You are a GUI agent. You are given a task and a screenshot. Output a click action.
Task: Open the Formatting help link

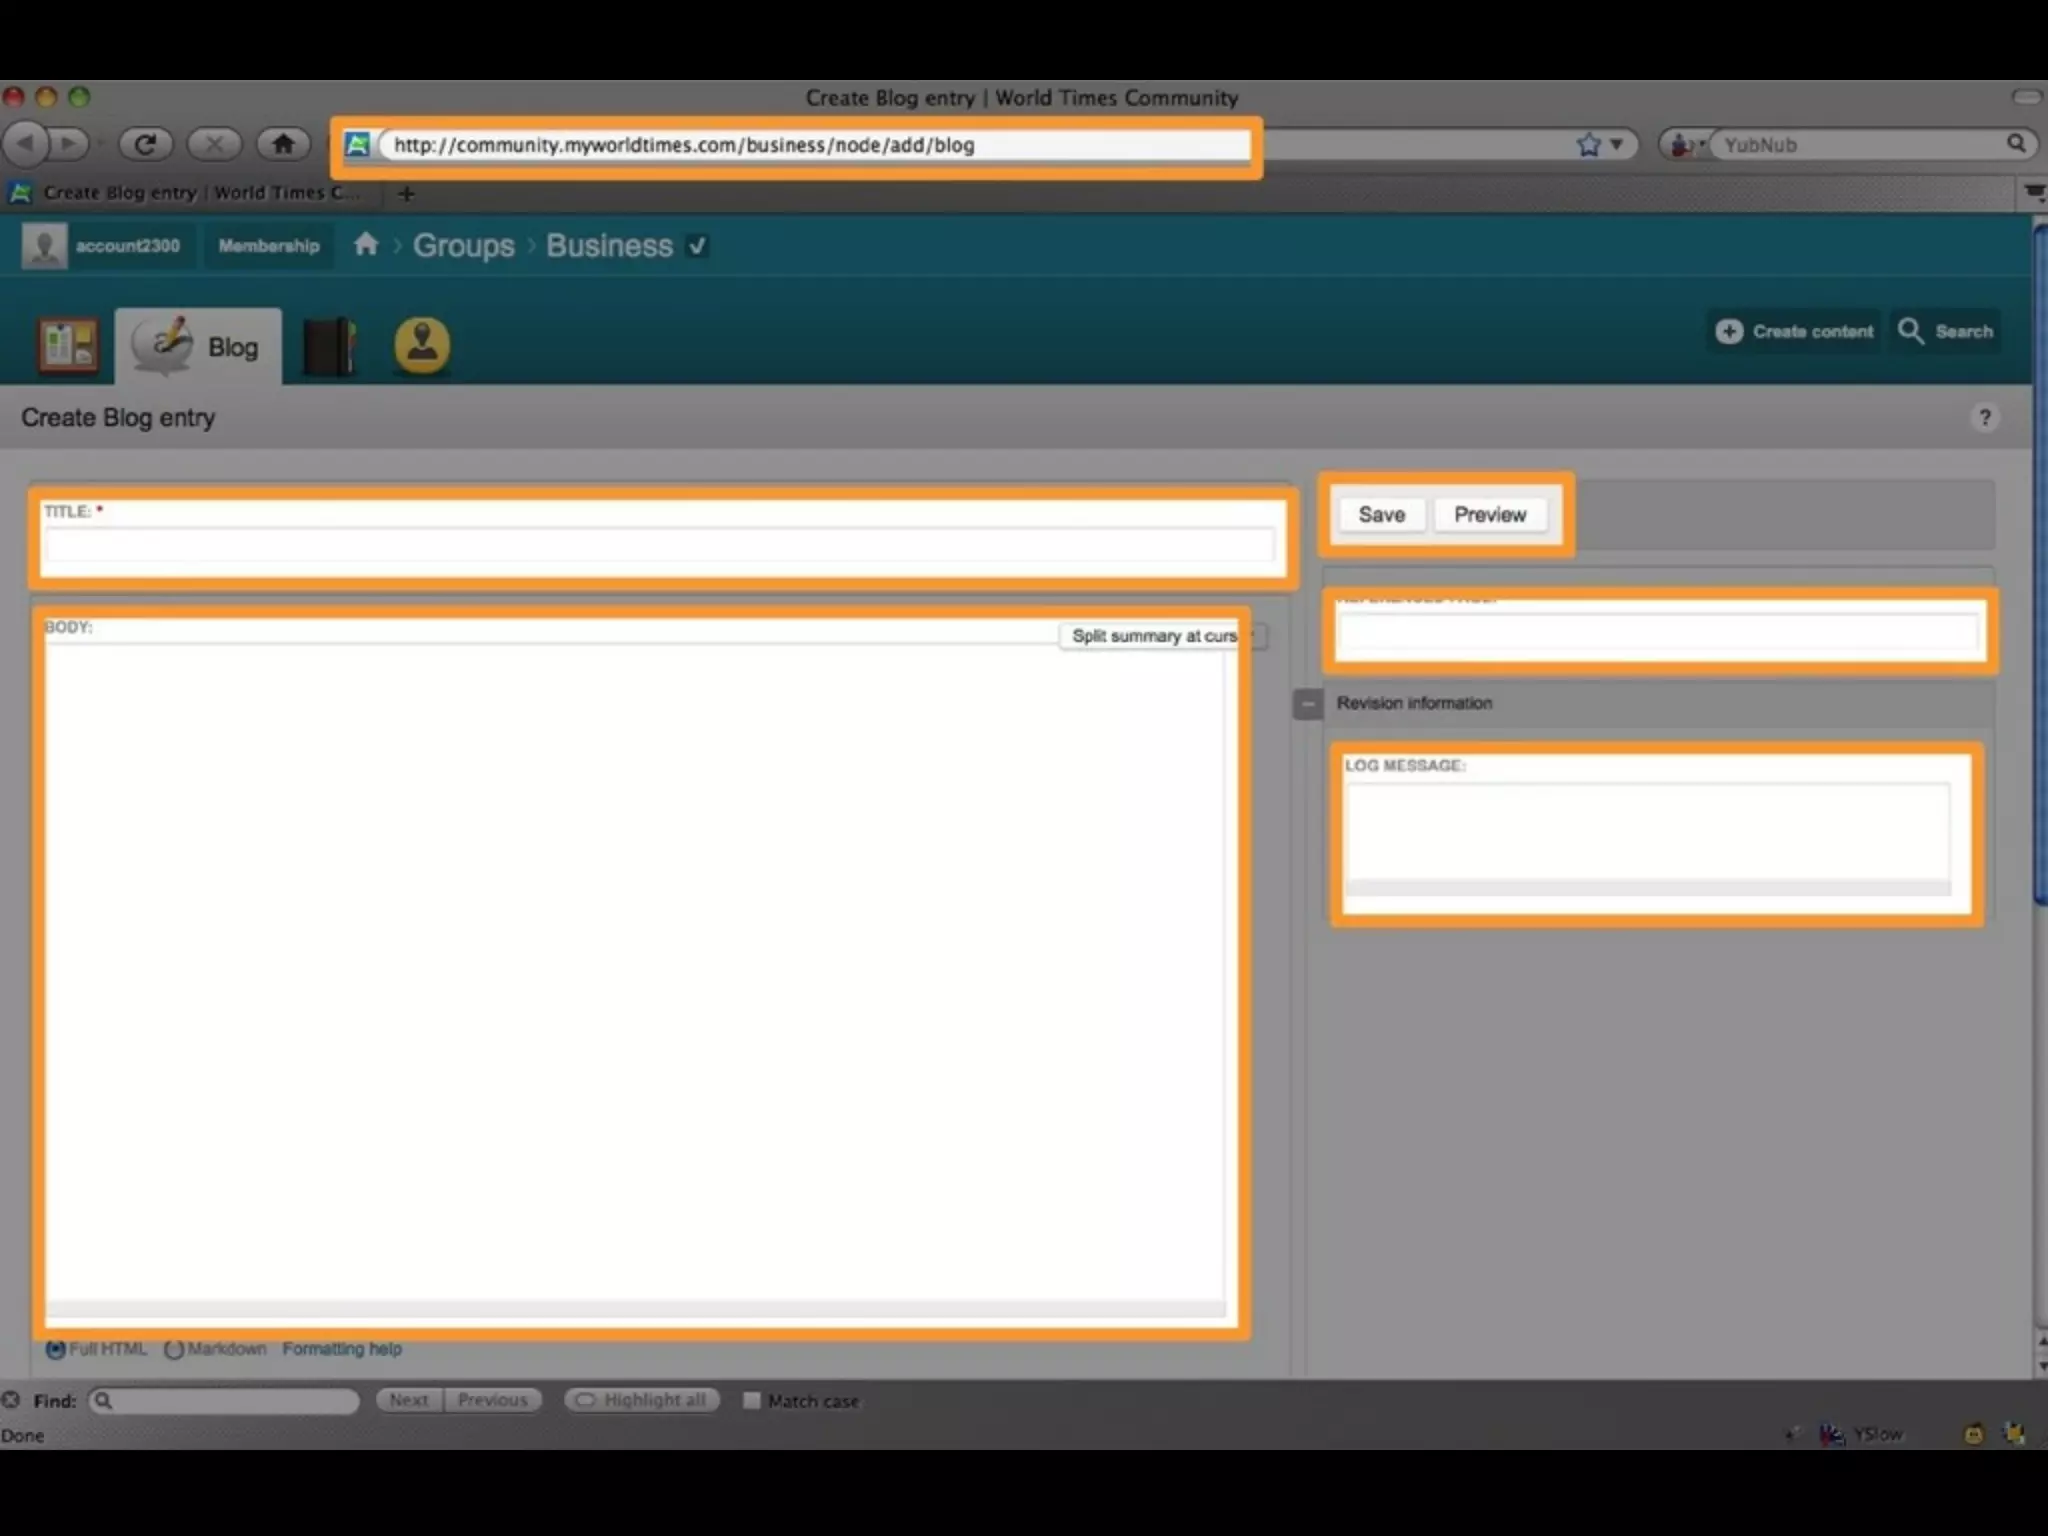[341, 1349]
